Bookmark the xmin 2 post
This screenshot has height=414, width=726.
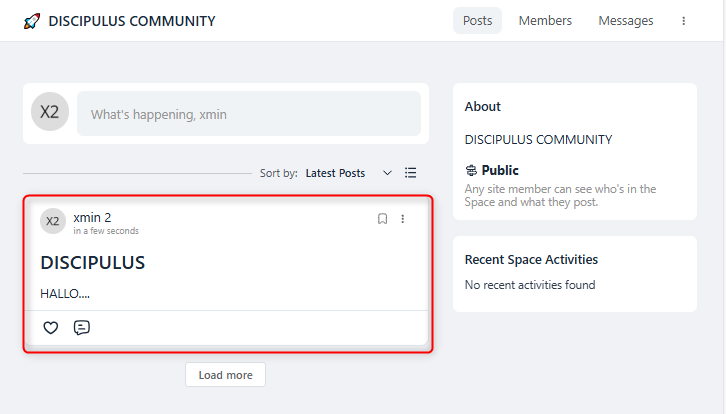coord(382,219)
